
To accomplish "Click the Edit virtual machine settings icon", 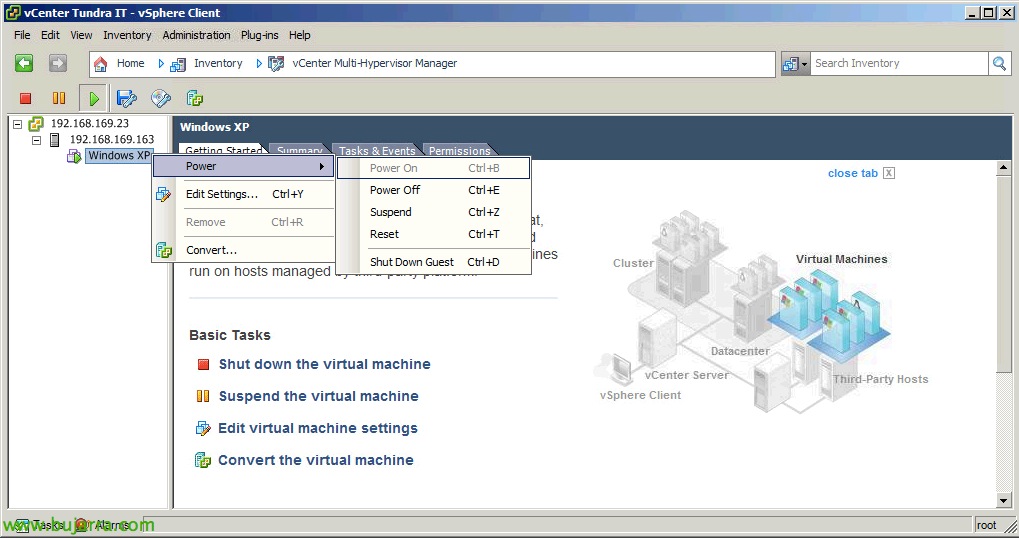I will pos(203,428).
